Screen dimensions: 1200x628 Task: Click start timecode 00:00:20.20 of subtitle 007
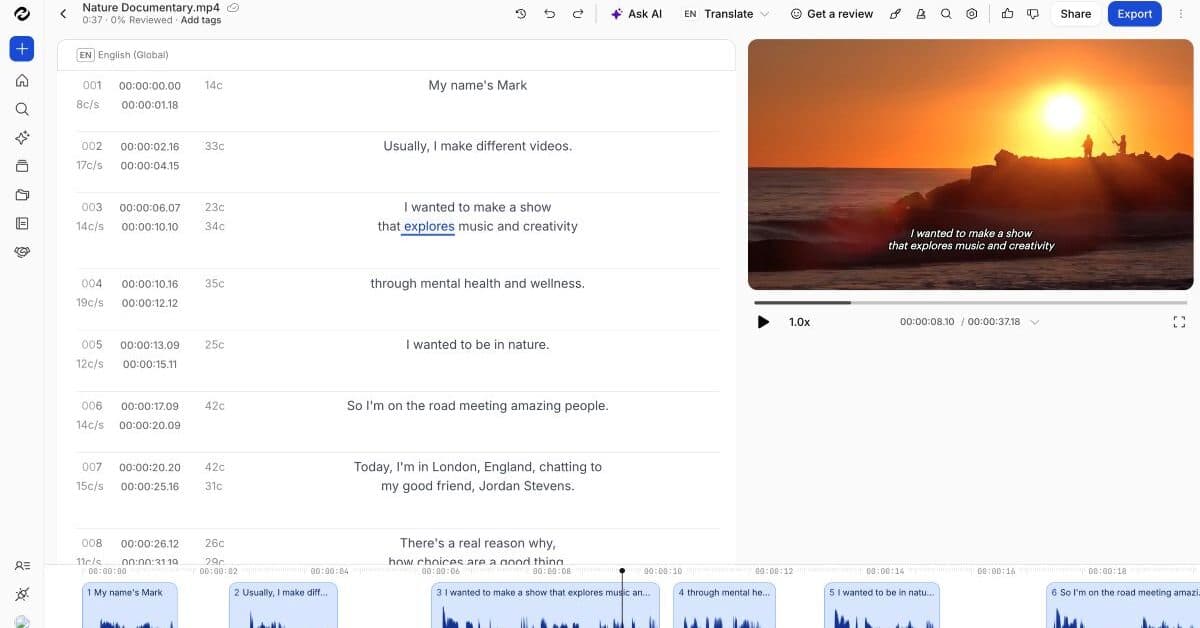coord(150,467)
